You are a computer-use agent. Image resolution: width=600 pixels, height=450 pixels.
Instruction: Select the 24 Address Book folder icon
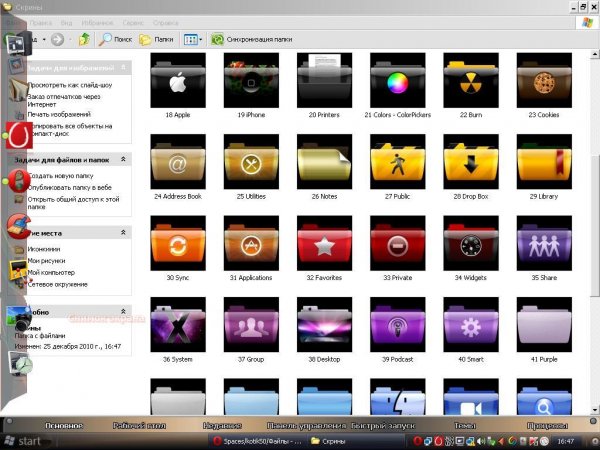(x=178, y=161)
